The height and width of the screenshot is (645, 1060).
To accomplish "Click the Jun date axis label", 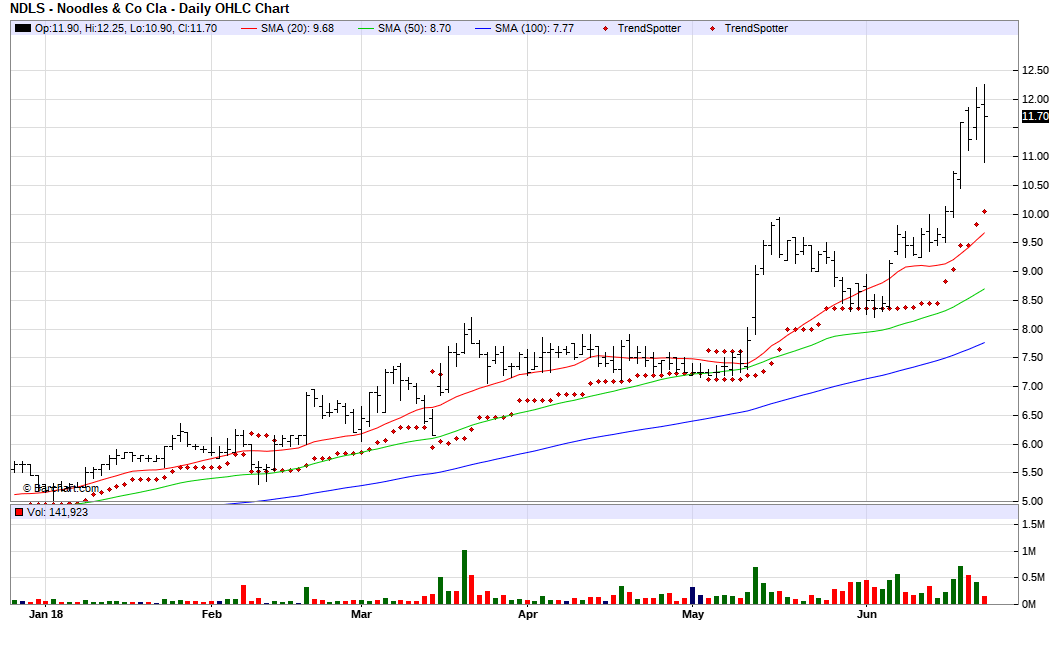I will tap(867, 614).
